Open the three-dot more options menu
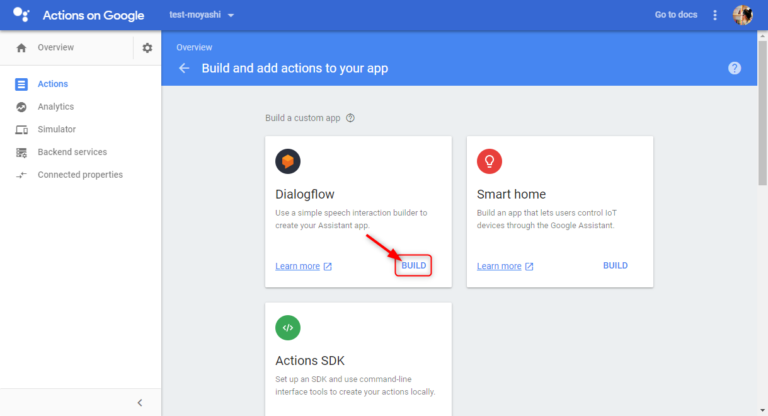Image resolution: width=768 pixels, height=416 pixels. [714, 15]
